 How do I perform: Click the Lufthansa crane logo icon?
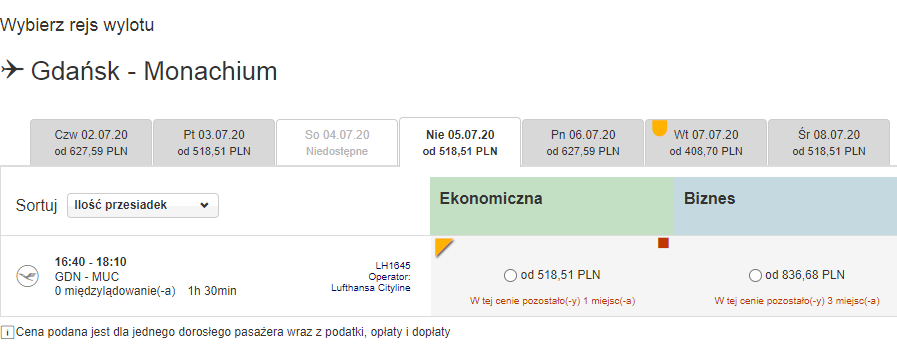[x=26, y=276]
